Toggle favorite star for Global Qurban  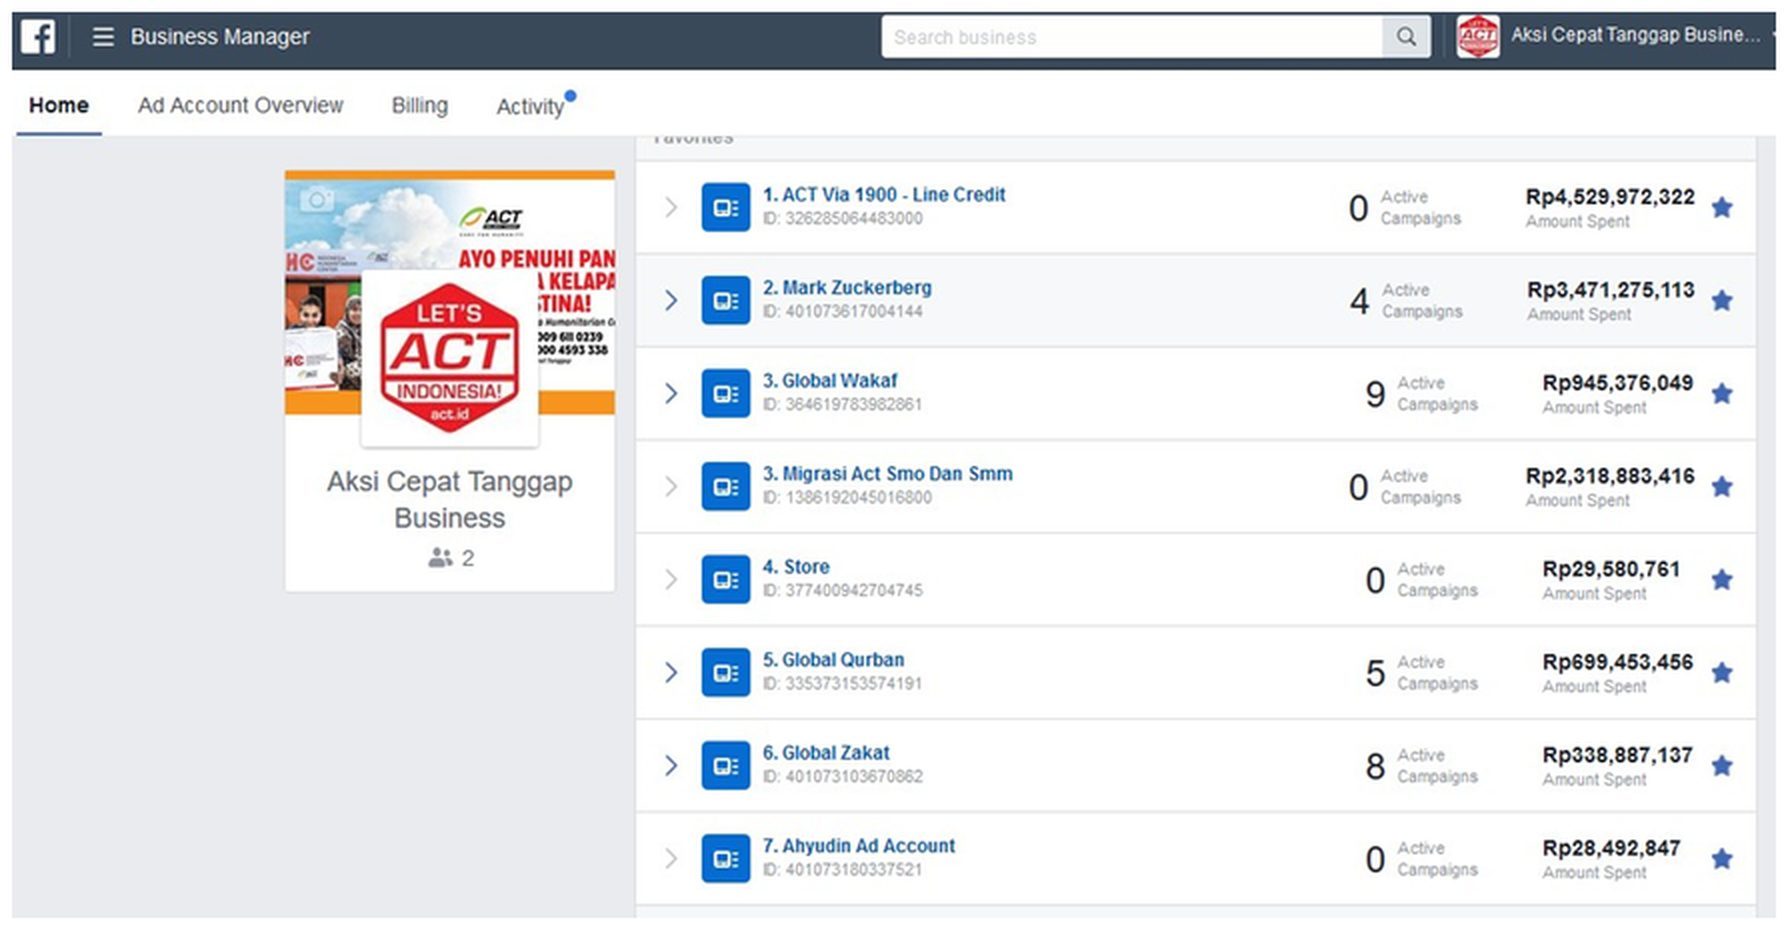pyautogui.click(x=1722, y=673)
